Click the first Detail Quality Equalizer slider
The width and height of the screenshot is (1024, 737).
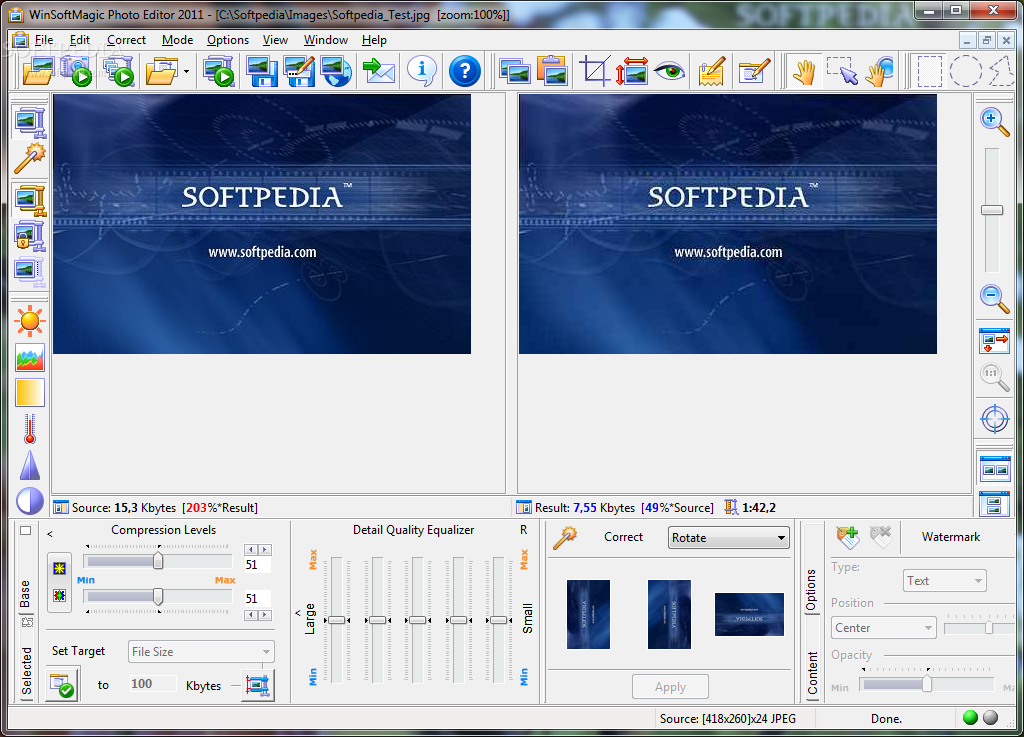click(336, 620)
